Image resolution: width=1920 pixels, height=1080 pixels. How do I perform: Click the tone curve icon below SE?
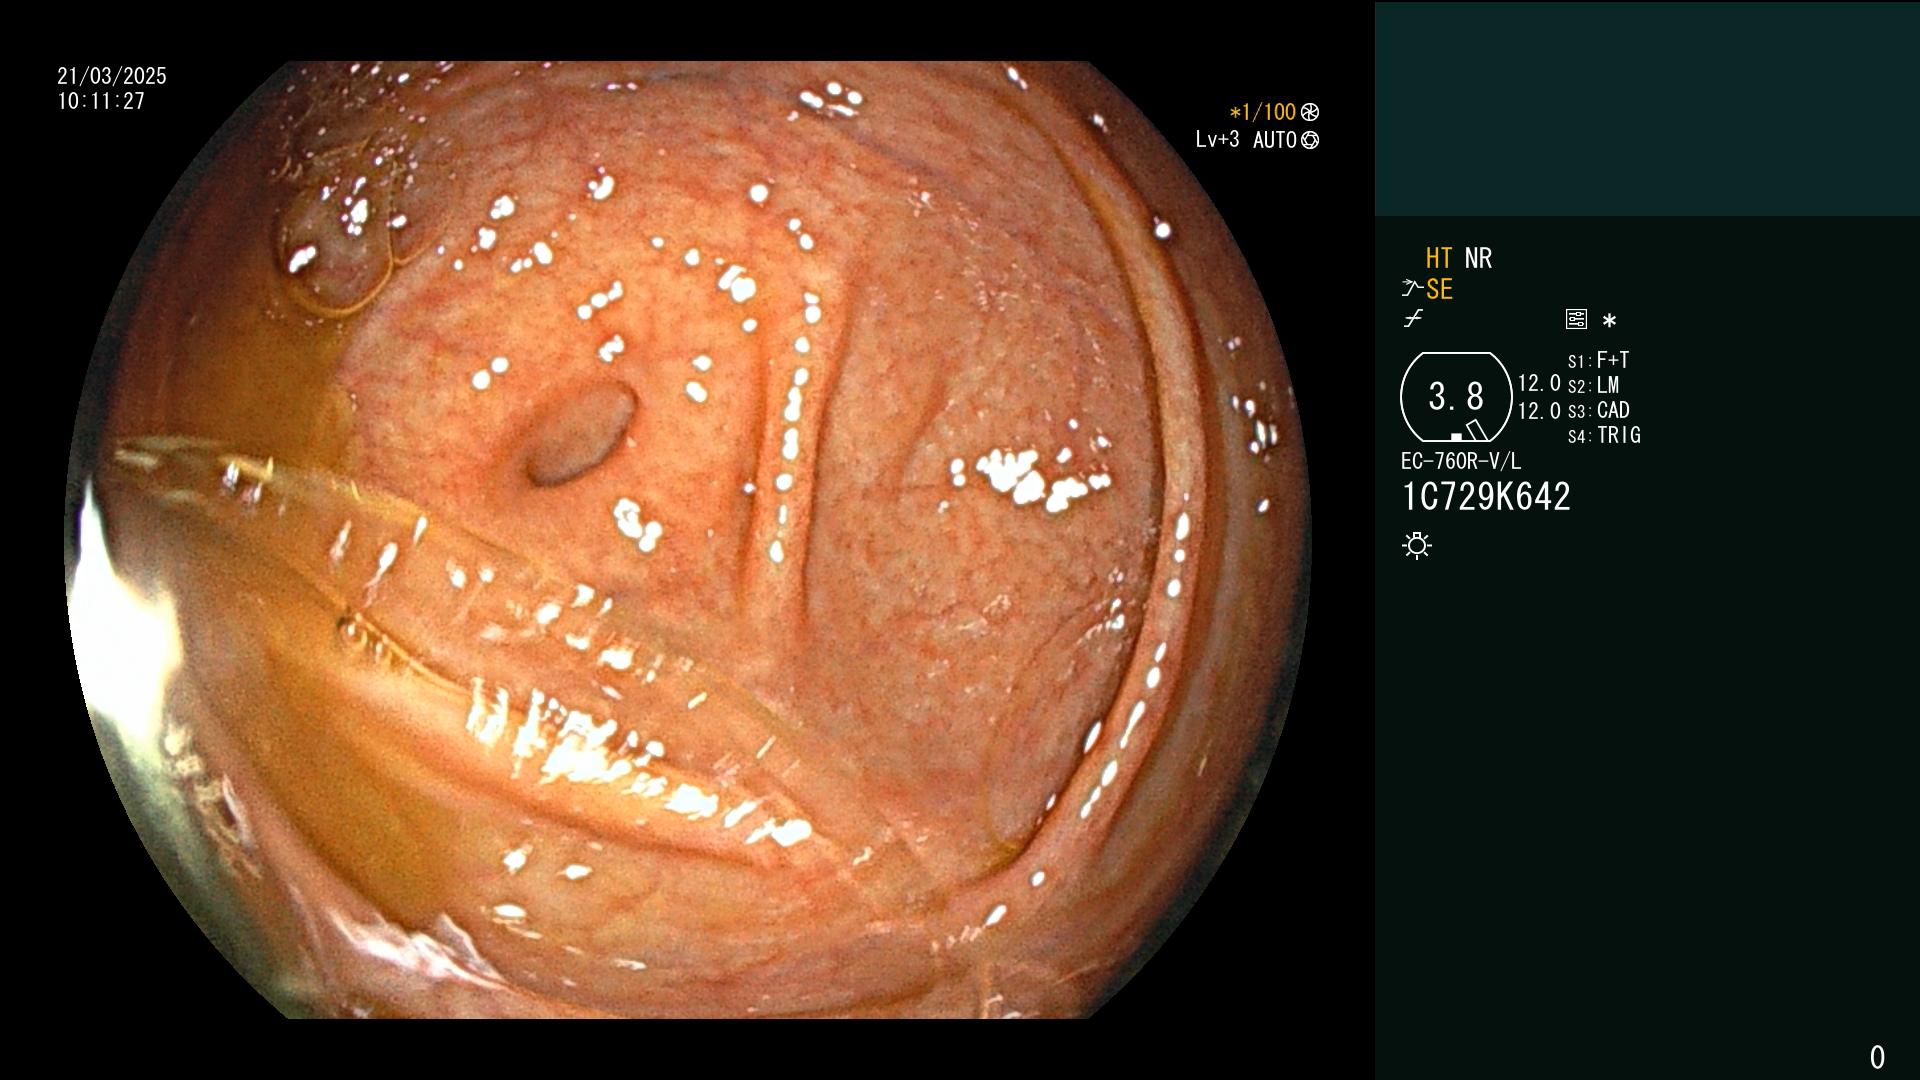point(1413,319)
